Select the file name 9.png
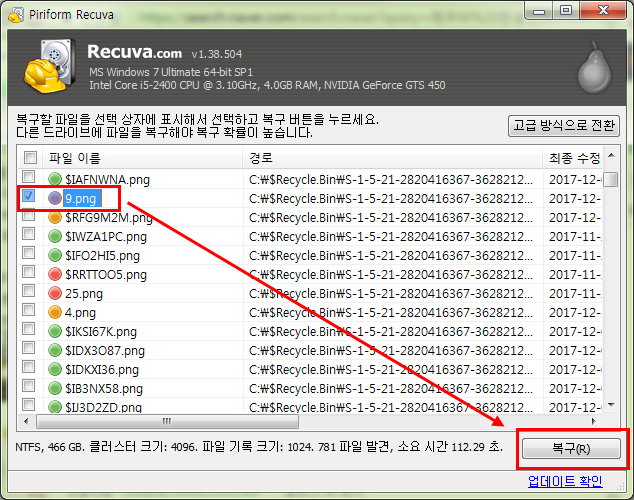 pyautogui.click(x=81, y=198)
